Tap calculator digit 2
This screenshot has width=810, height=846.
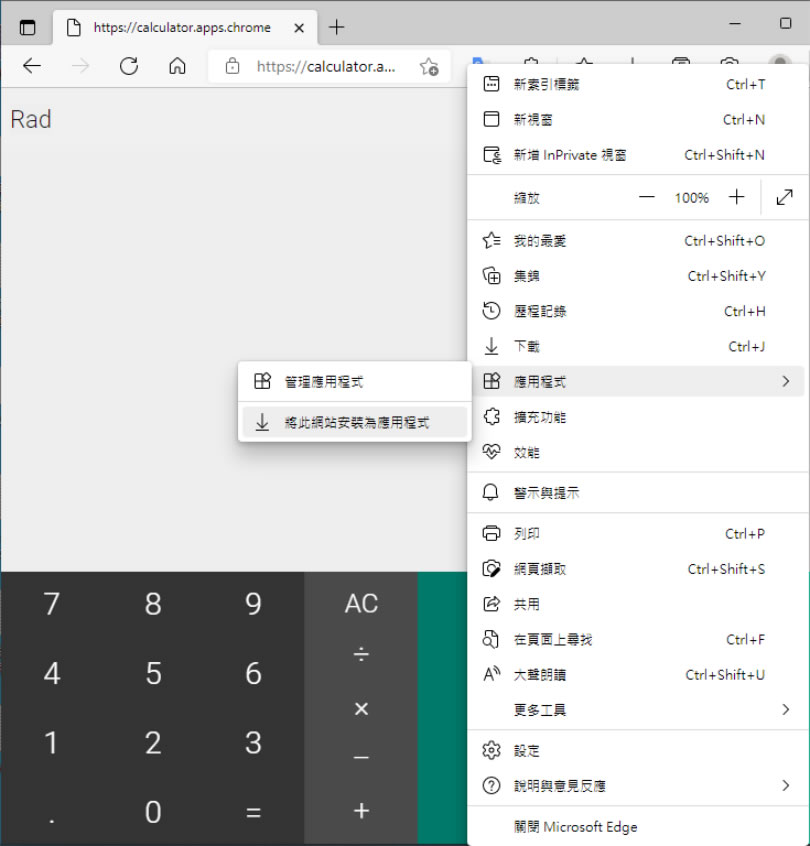(x=153, y=743)
